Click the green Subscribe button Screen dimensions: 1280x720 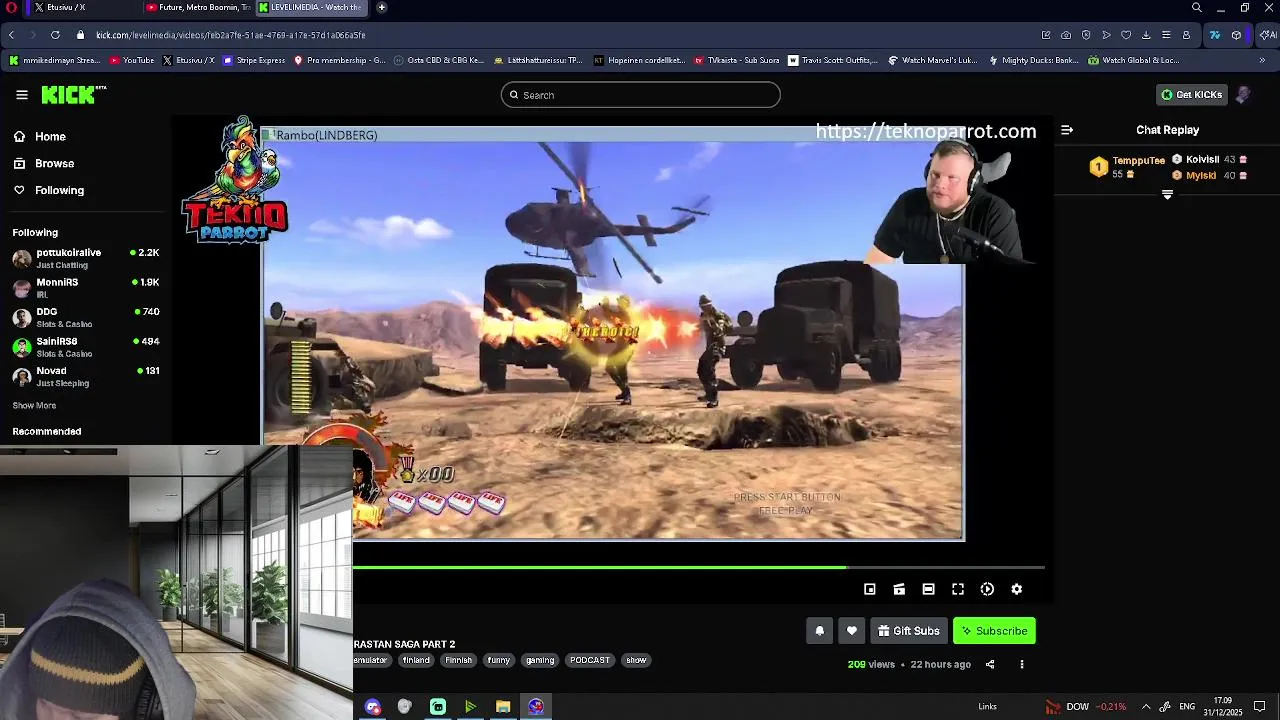coord(994,631)
